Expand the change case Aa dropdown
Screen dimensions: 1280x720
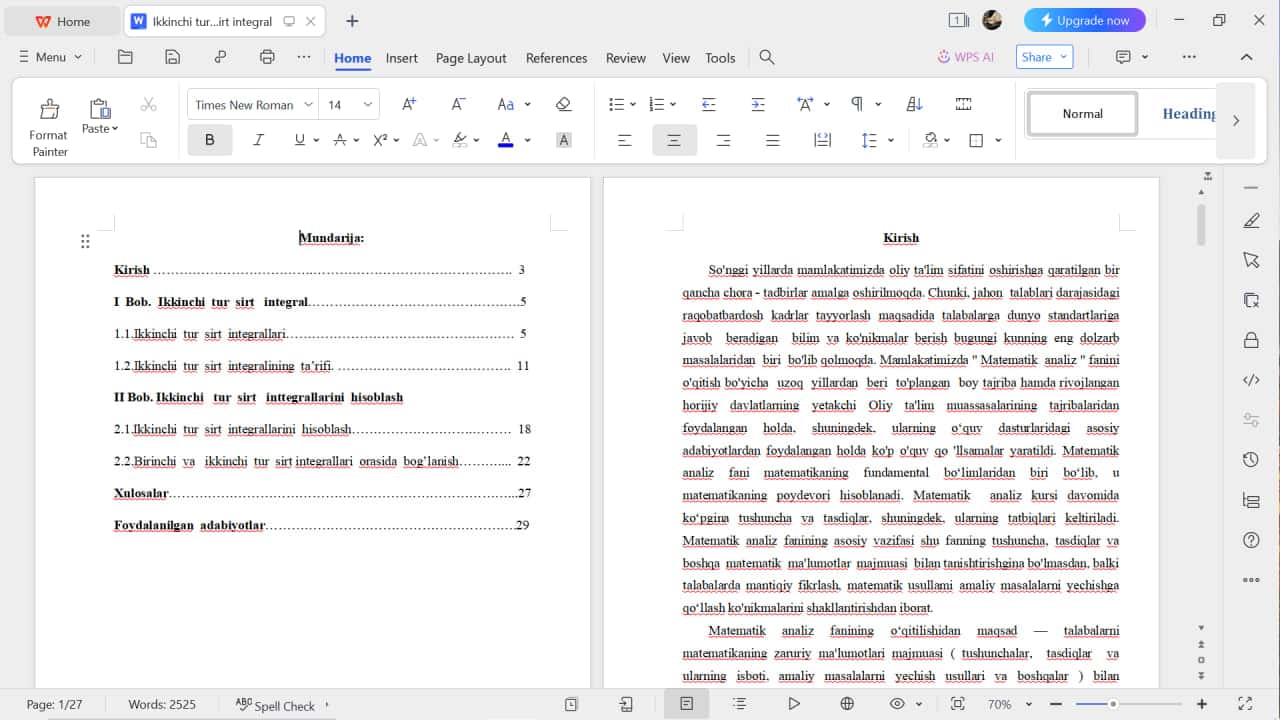click(x=527, y=104)
